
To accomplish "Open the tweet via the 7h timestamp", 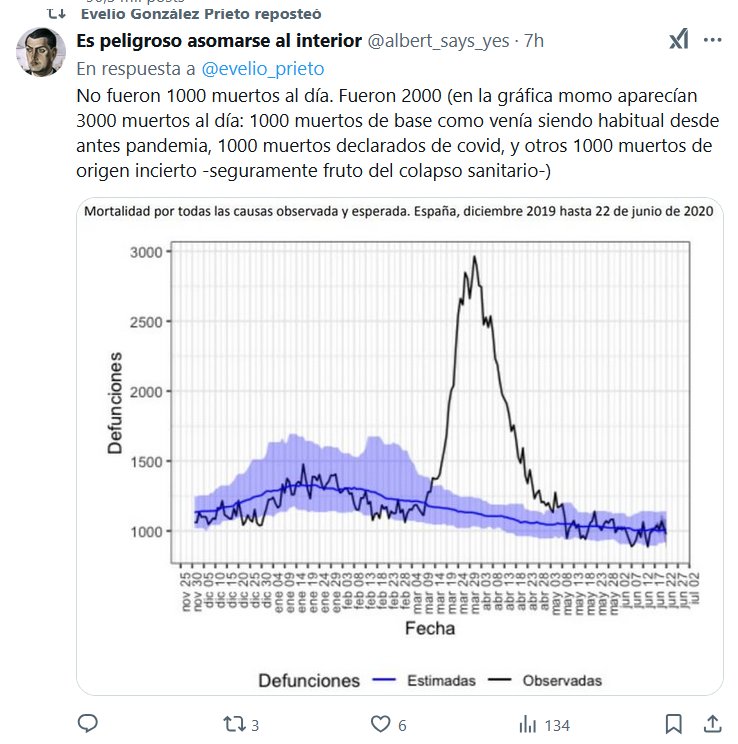I will click(x=534, y=41).
